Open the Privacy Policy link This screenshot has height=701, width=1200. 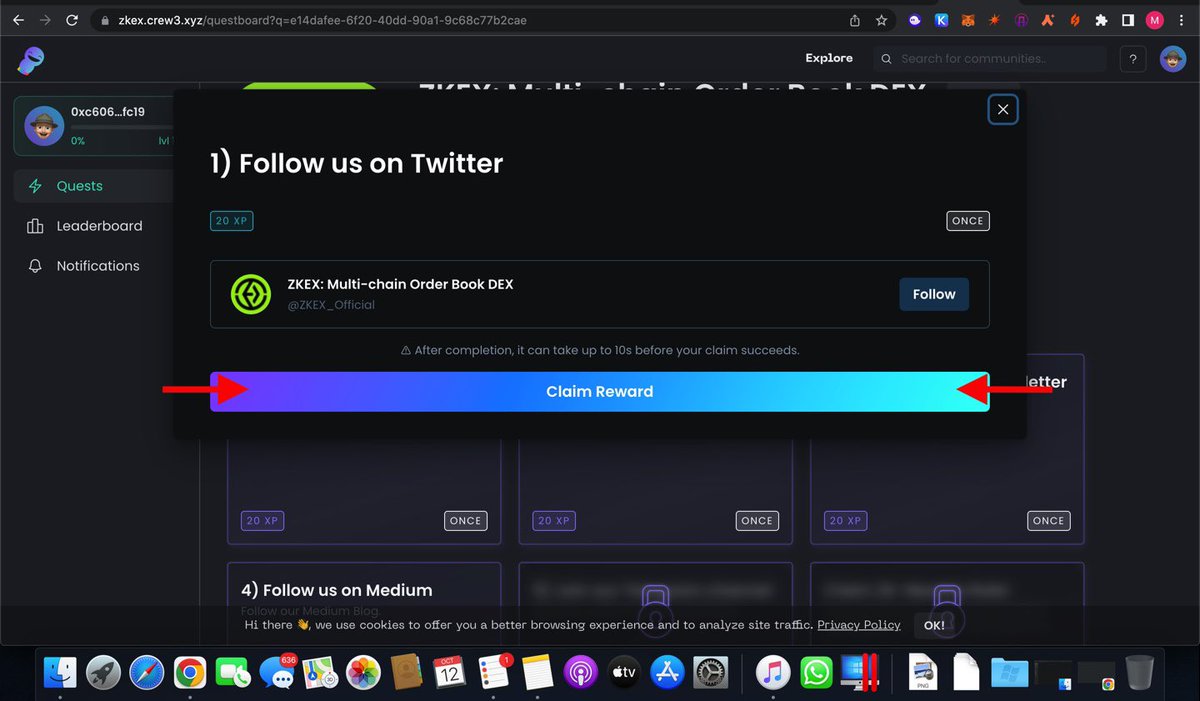(x=859, y=625)
